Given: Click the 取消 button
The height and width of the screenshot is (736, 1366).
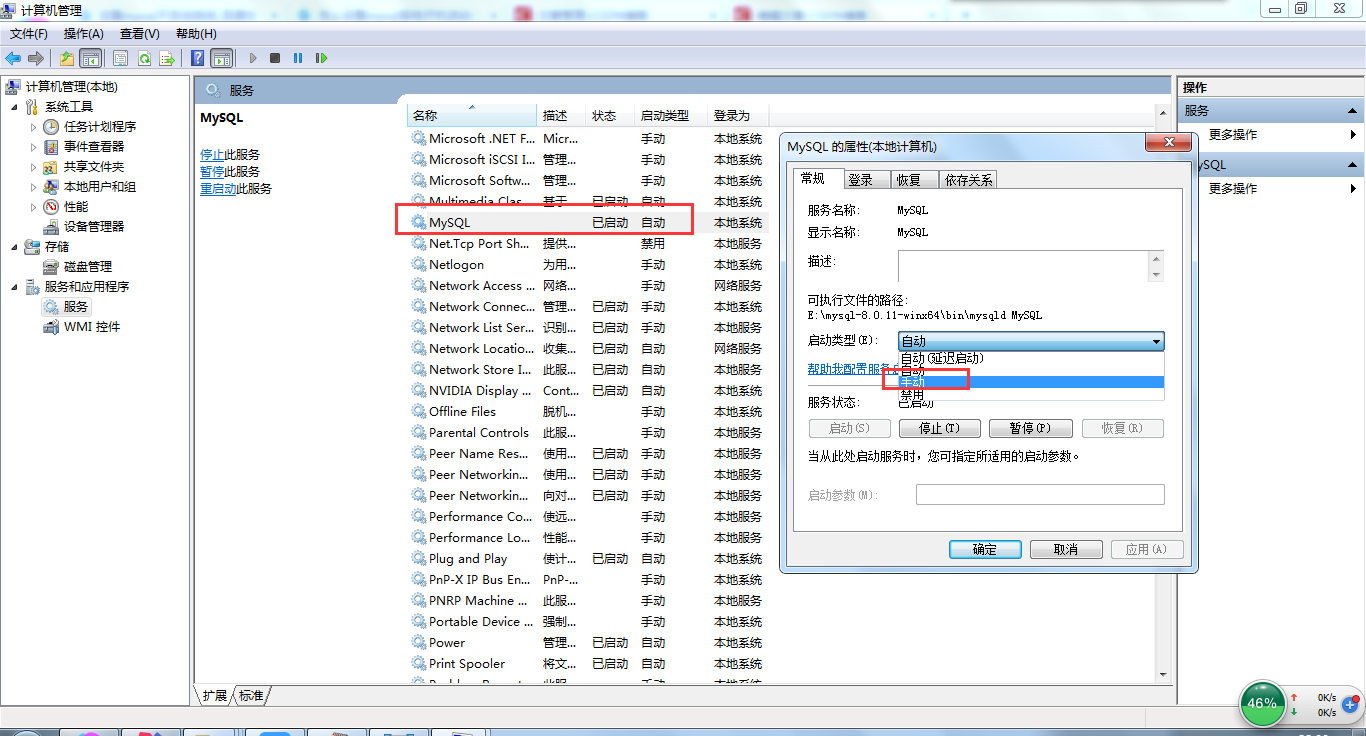Looking at the screenshot, I should 1066,549.
